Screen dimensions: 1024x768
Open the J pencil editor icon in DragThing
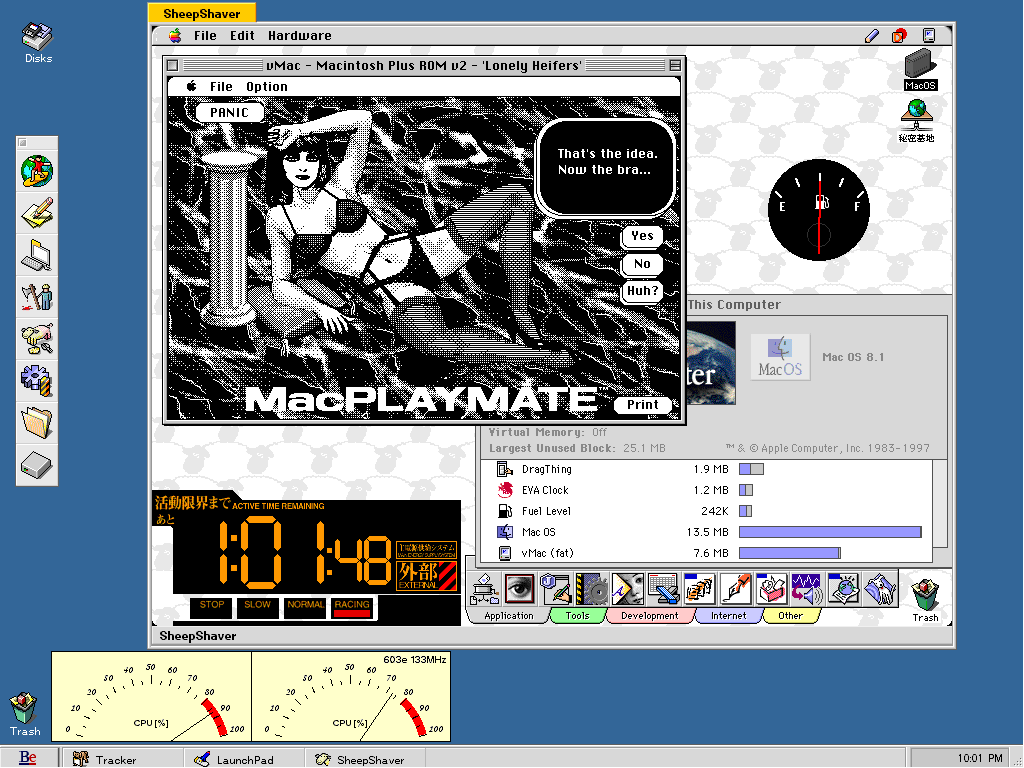pyautogui.click(x=556, y=589)
